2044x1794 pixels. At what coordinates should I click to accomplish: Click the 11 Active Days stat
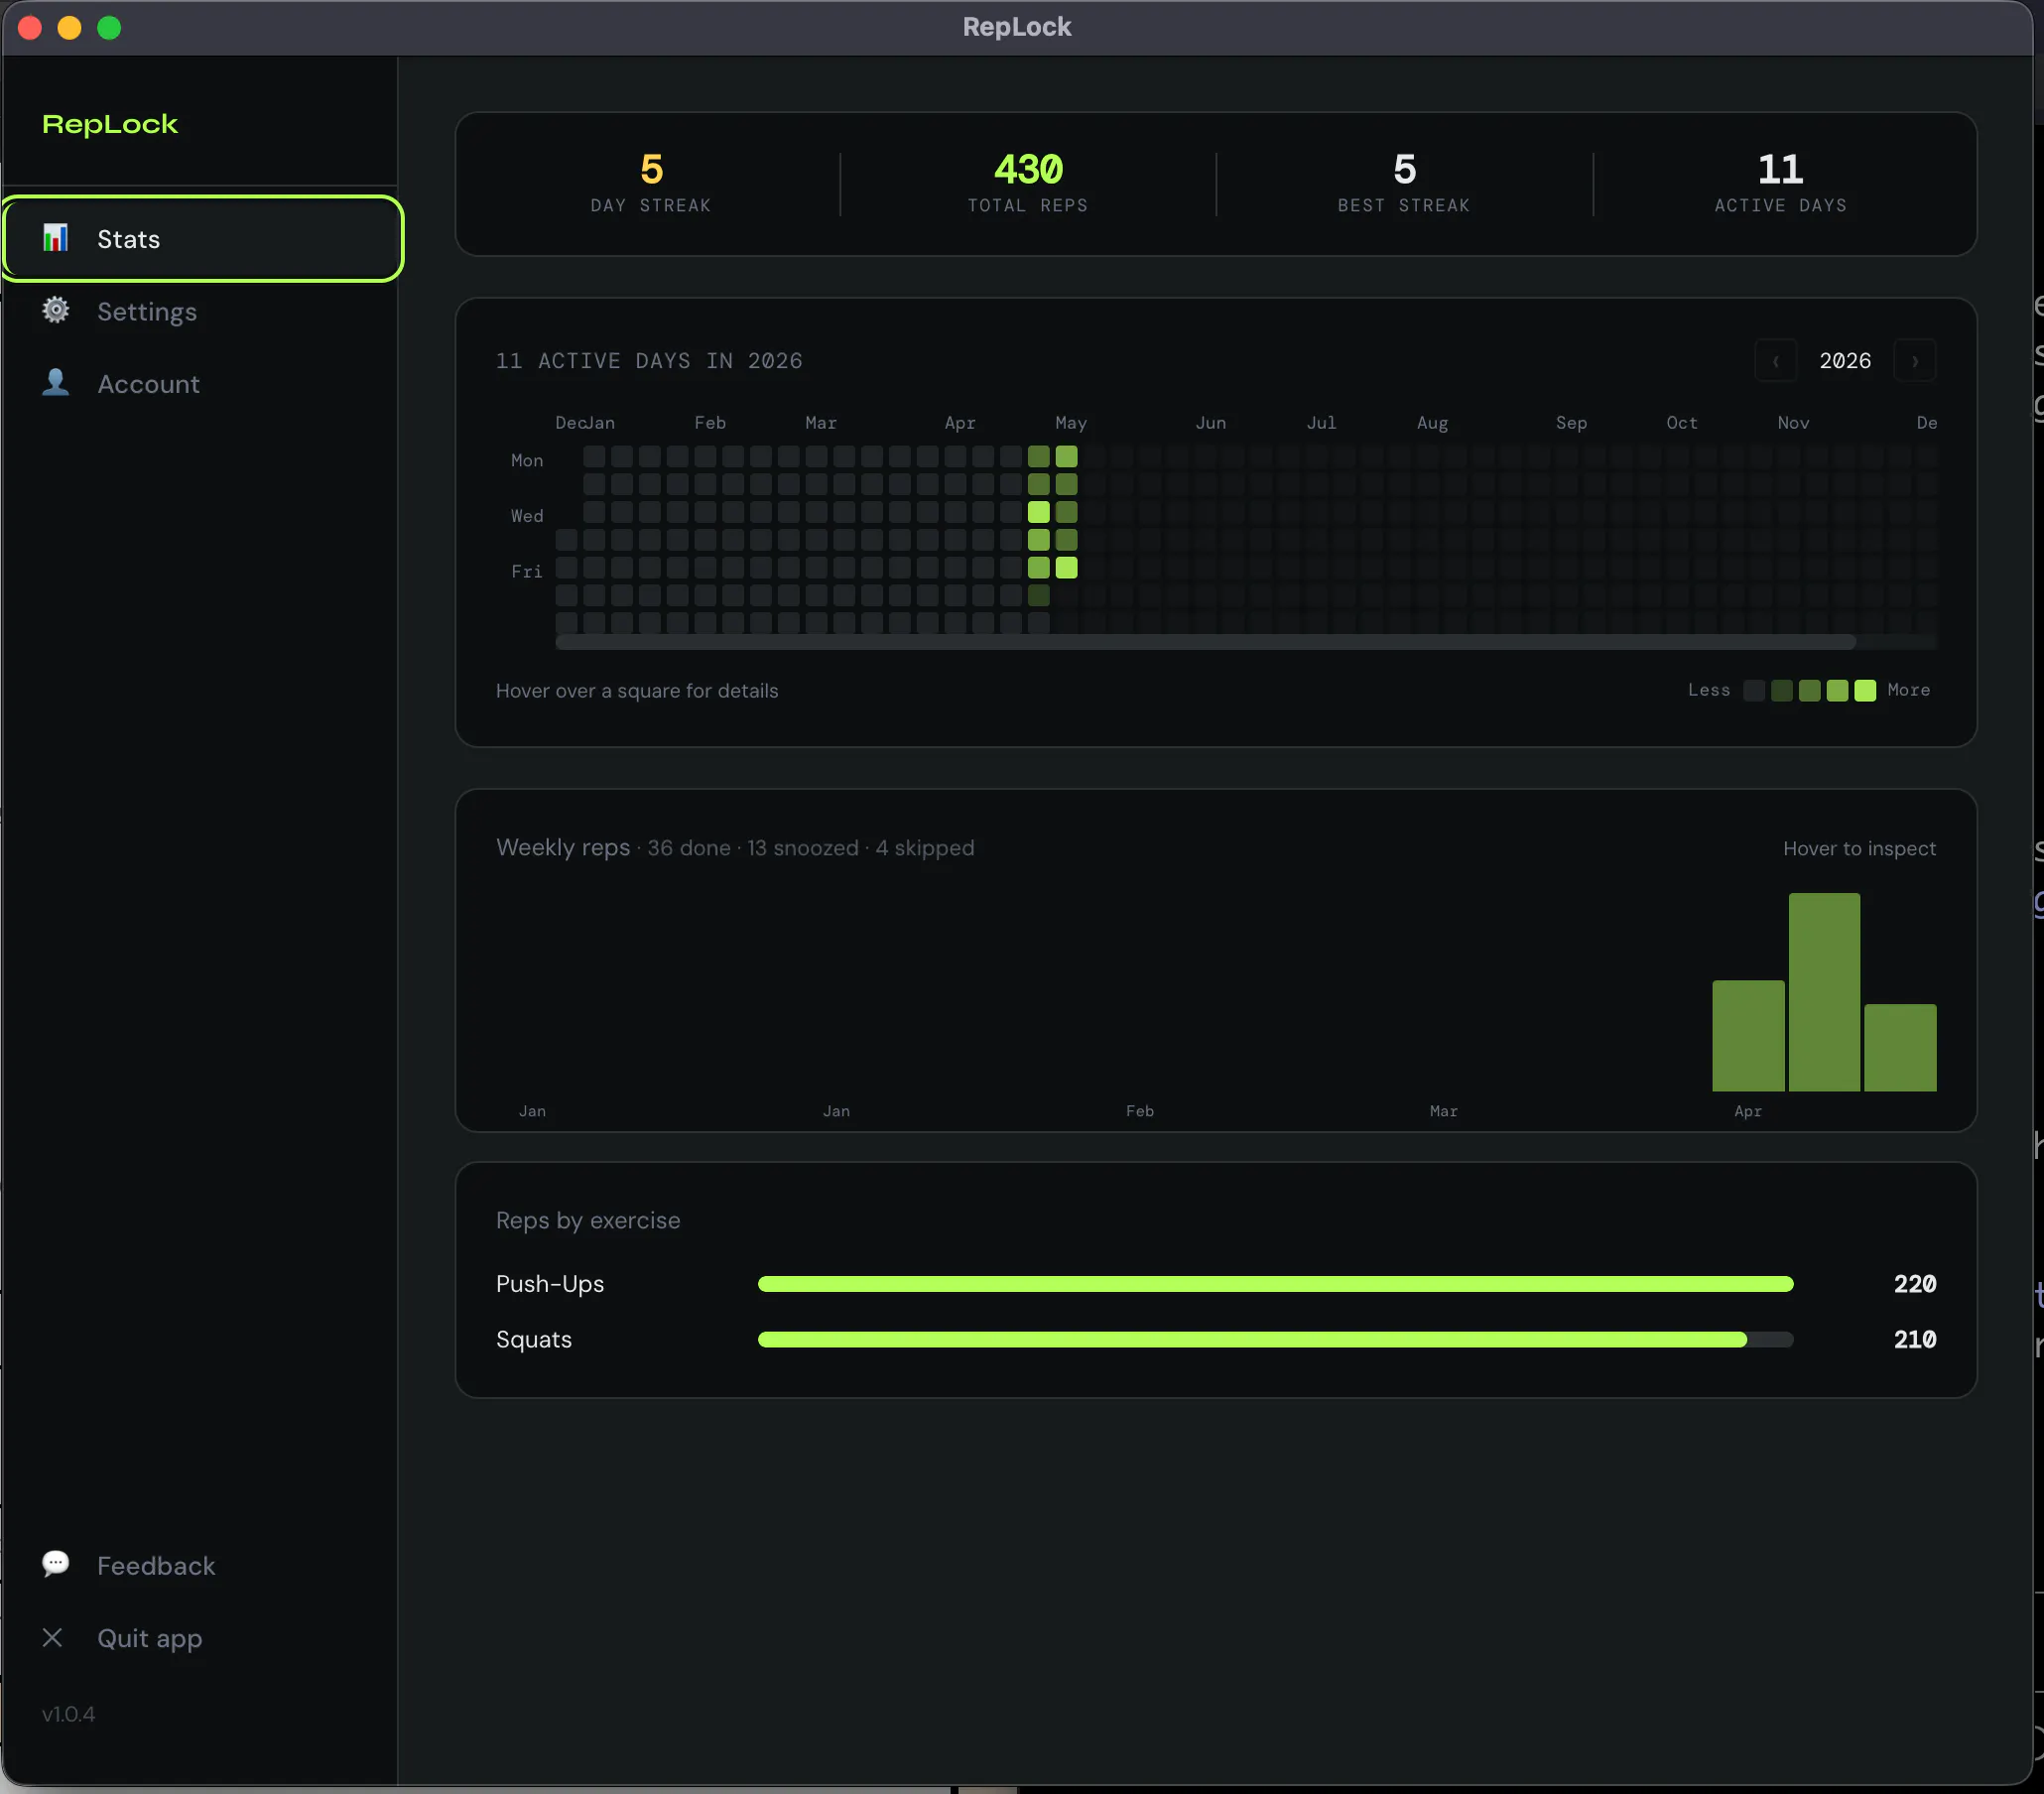pyautogui.click(x=1780, y=183)
